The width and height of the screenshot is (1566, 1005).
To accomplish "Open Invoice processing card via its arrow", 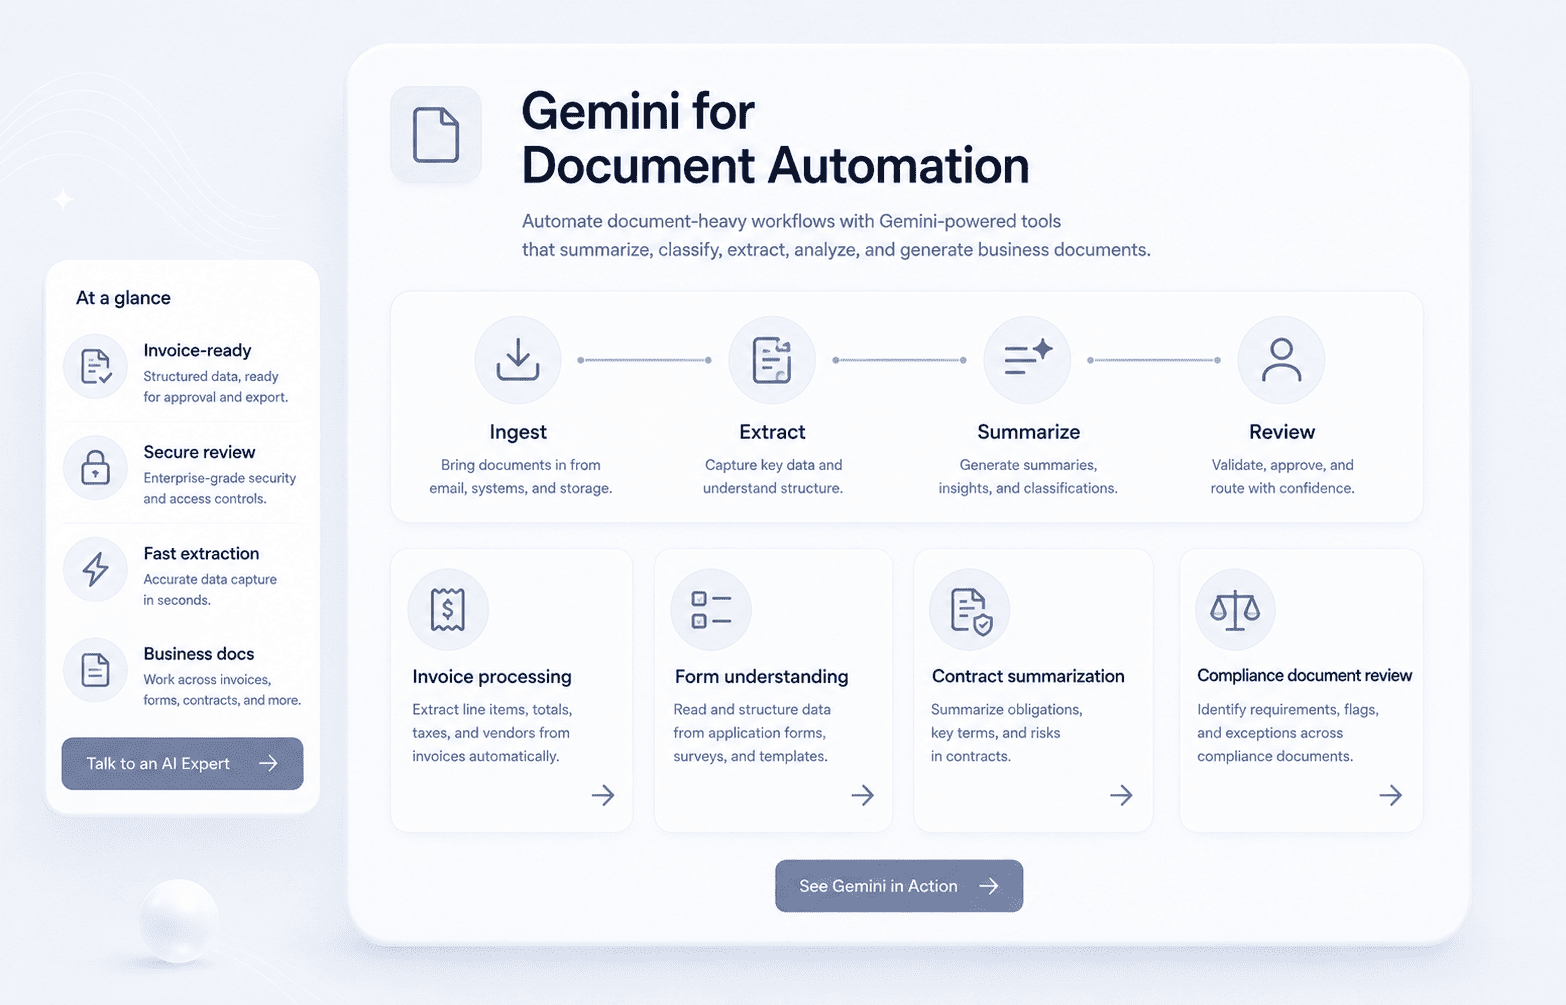I will 603,795.
